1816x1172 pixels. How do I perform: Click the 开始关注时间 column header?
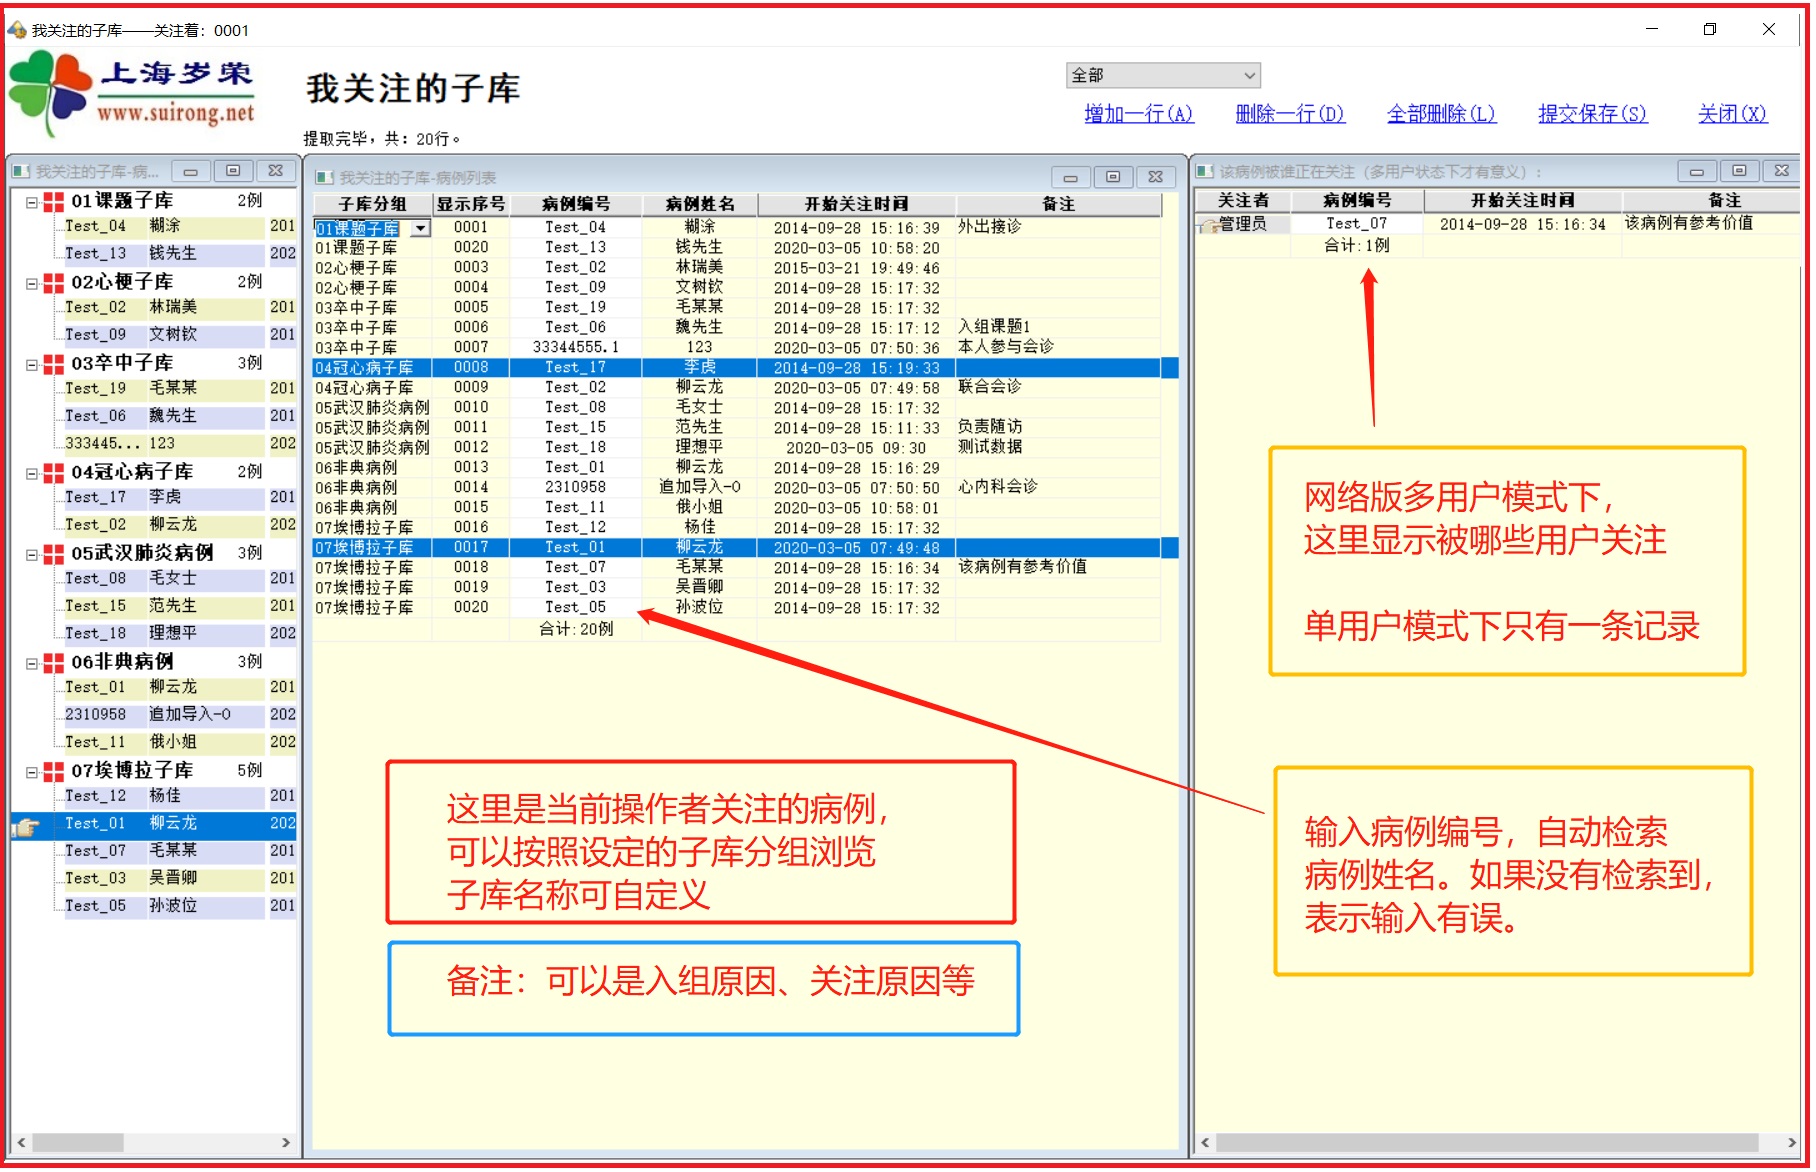tap(856, 204)
